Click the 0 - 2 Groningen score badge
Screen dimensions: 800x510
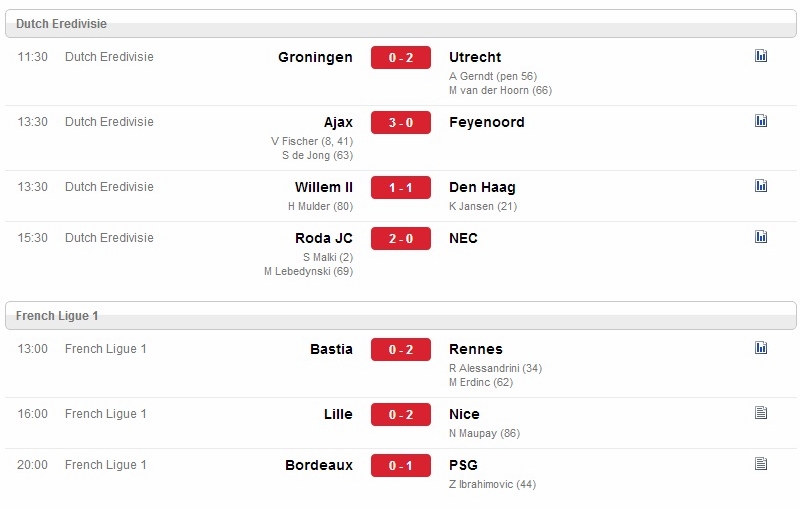point(401,58)
